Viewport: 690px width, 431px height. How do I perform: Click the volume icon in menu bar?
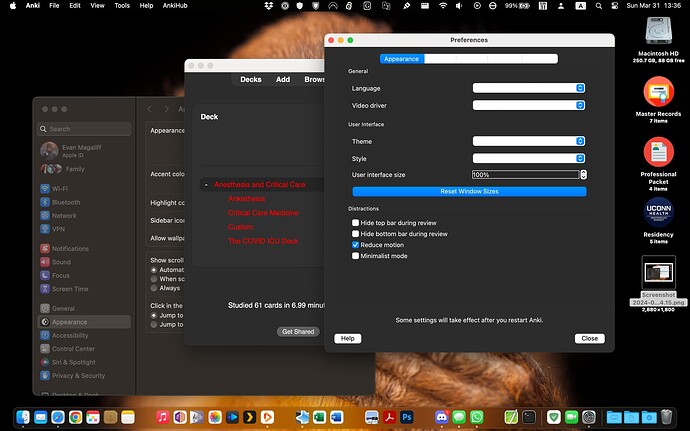coord(459,6)
